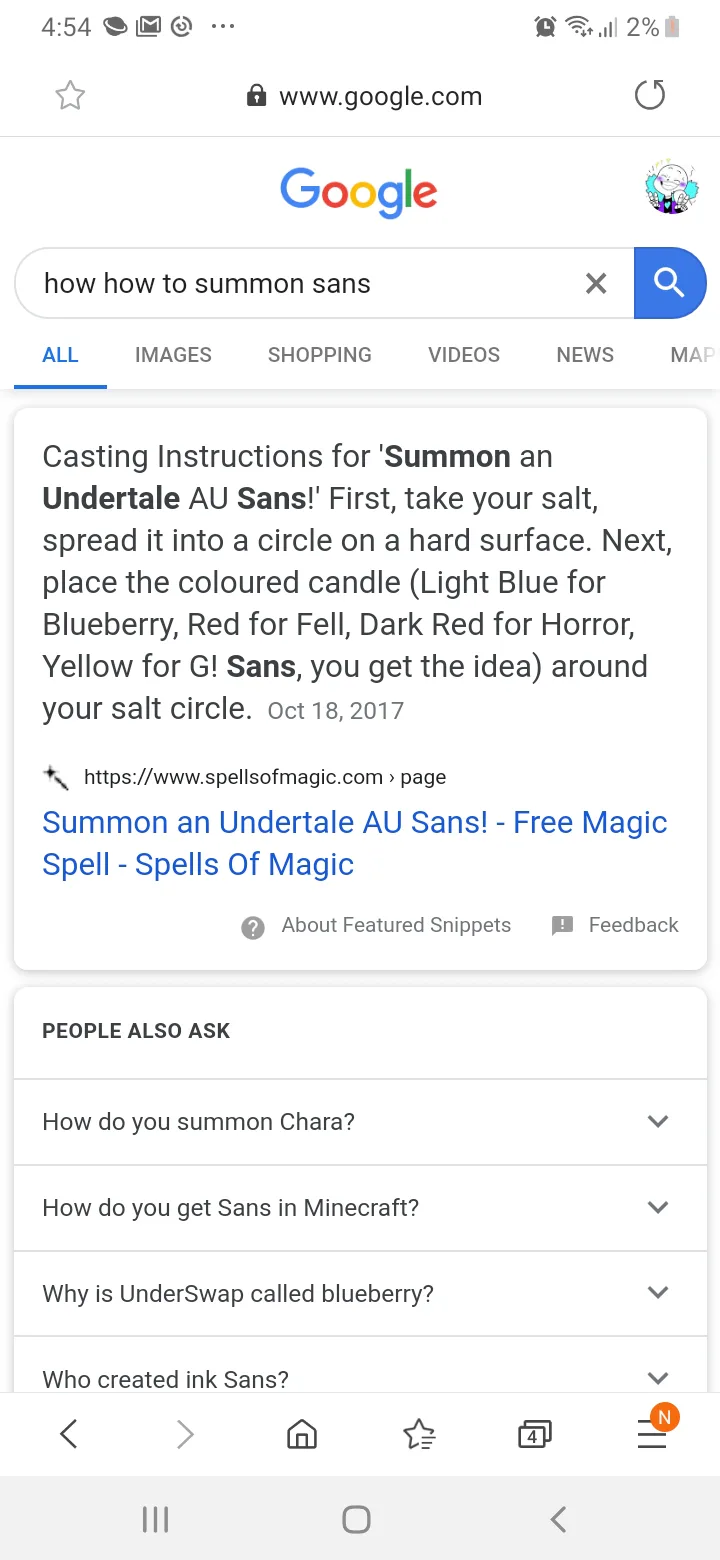Tap the bookmark star in address bar
720x1560 pixels.
click(x=70, y=96)
